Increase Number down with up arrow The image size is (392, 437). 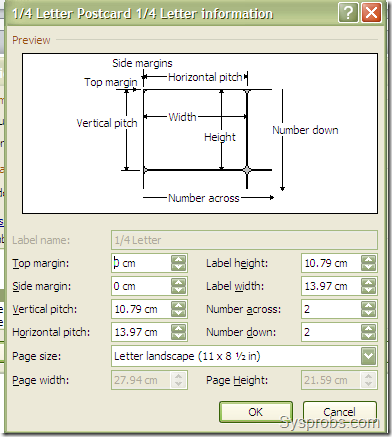pos(368,328)
